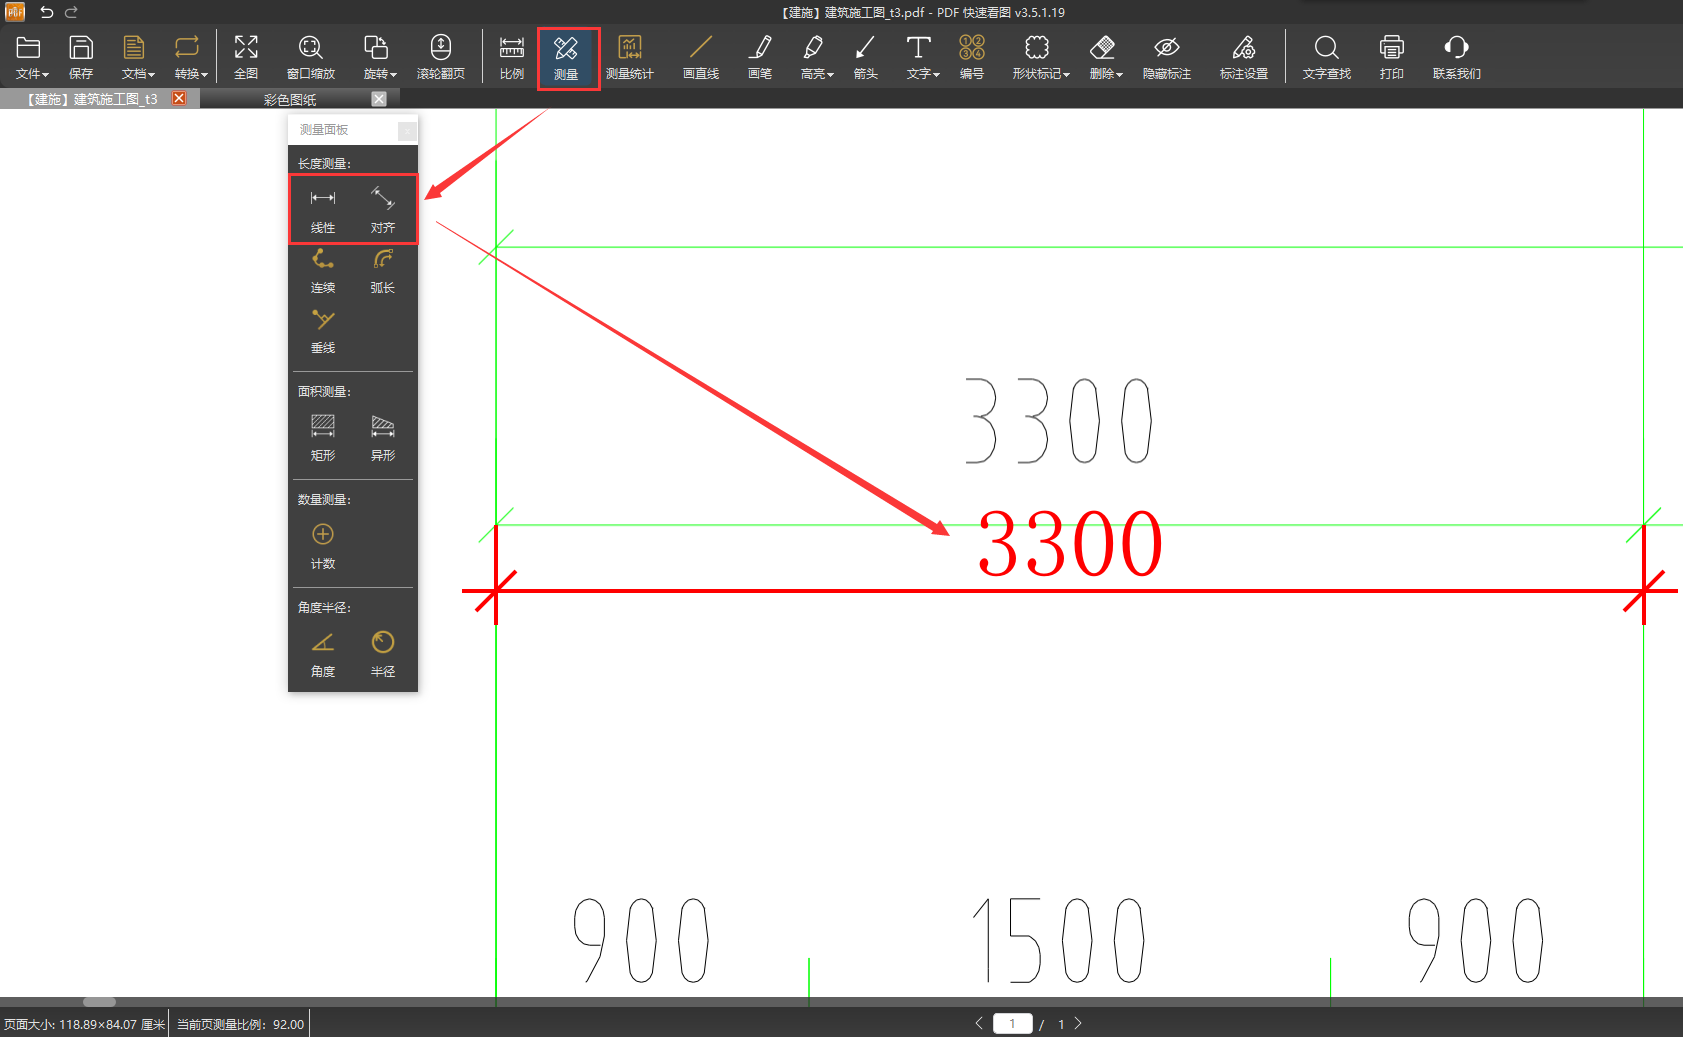
Task: Open 测量统计 measurement statistics
Action: pyautogui.click(x=630, y=58)
